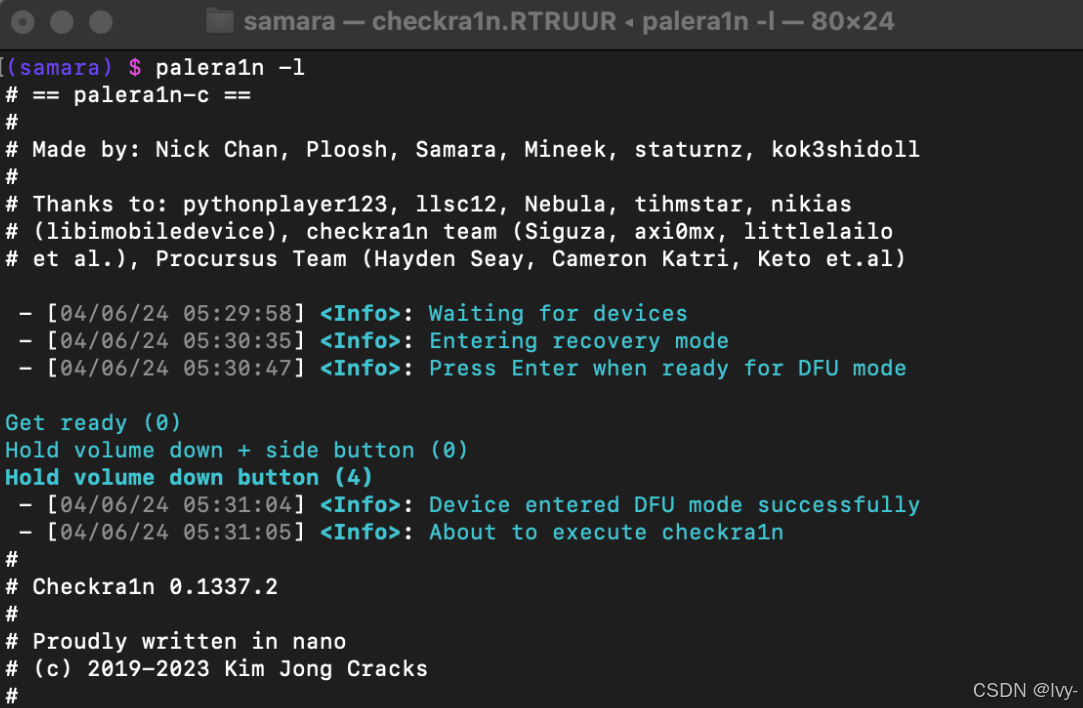Click the 'Thanks to: pythonplayer123' line
The height and width of the screenshot is (708, 1083).
[429, 204]
